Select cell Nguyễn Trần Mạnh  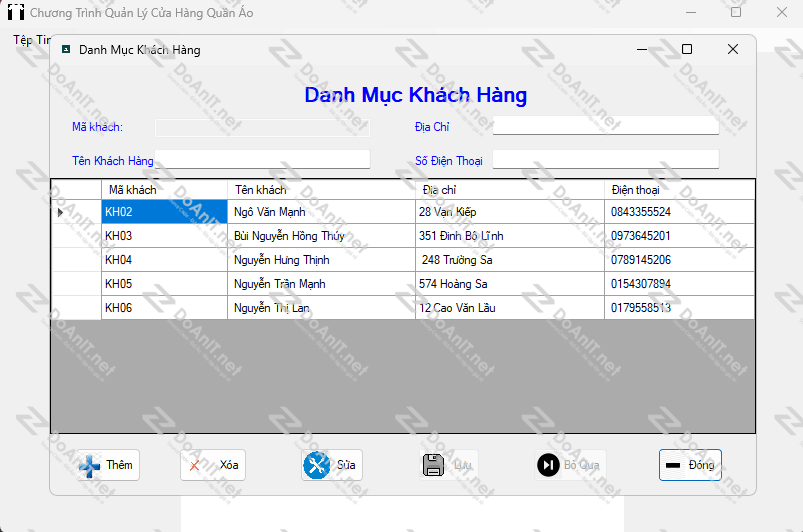click(321, 284)
